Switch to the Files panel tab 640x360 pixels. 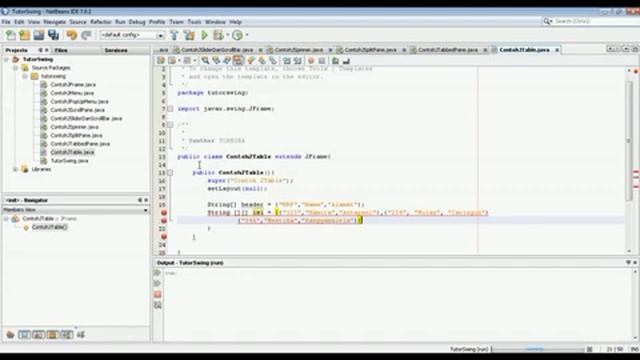click(x=61, y=50)
